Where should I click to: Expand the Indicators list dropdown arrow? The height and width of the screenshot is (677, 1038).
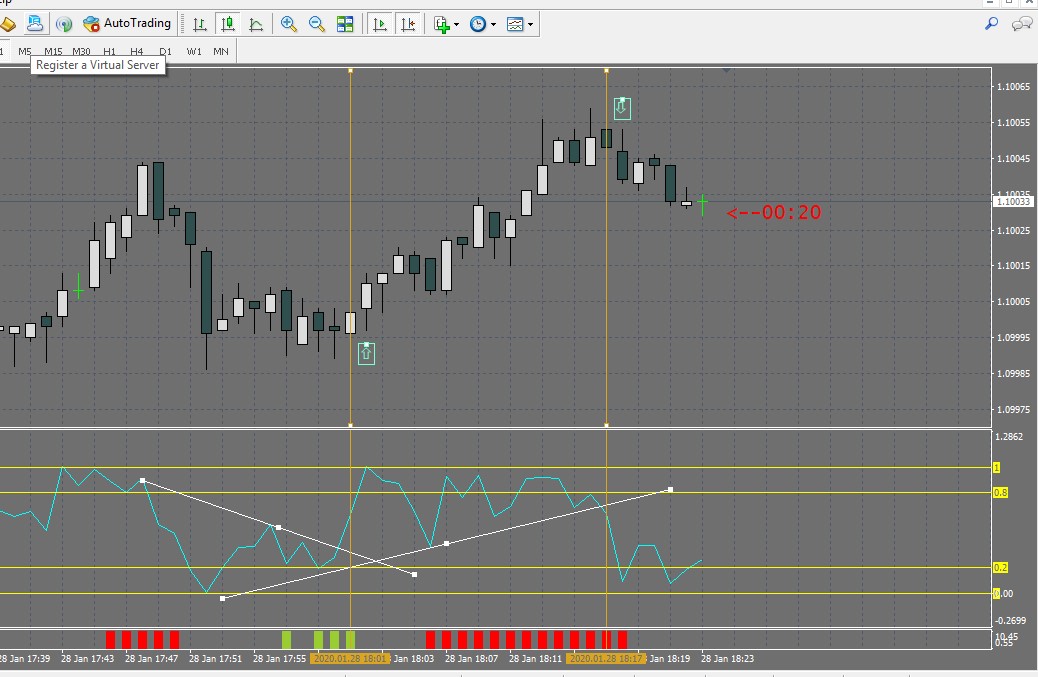457,24
